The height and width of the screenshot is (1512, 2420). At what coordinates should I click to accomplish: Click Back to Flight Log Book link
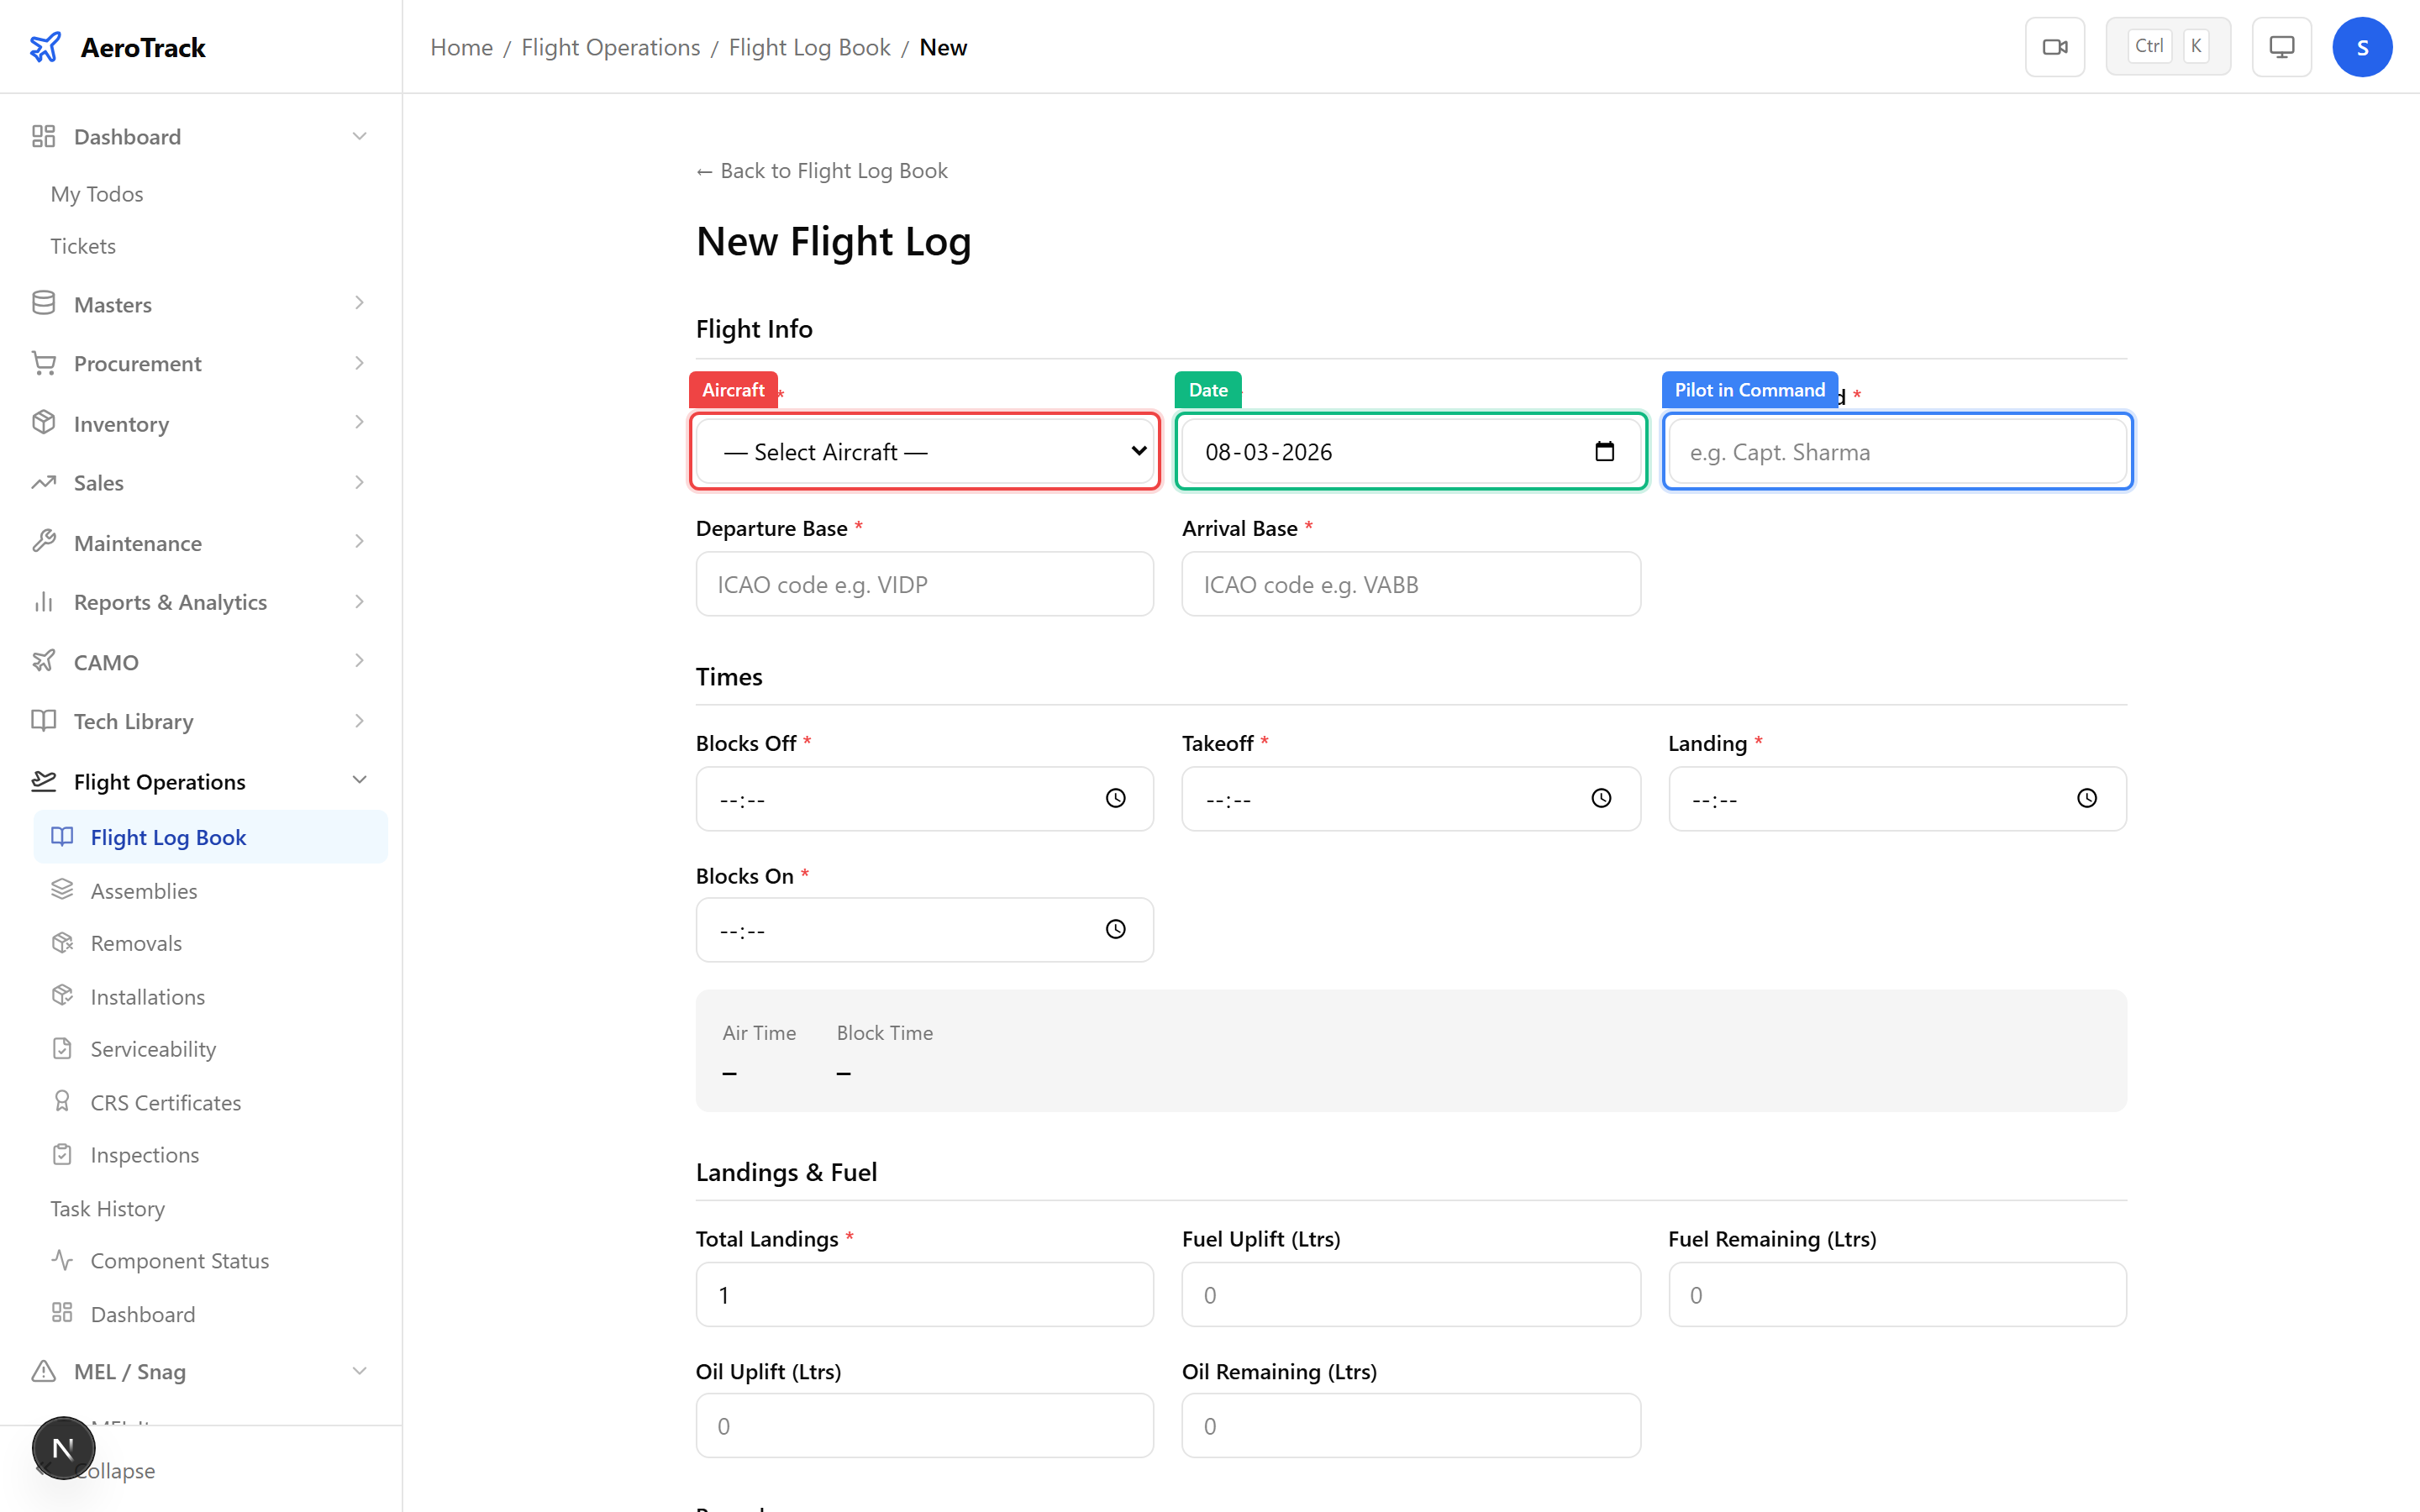point(822,171)
